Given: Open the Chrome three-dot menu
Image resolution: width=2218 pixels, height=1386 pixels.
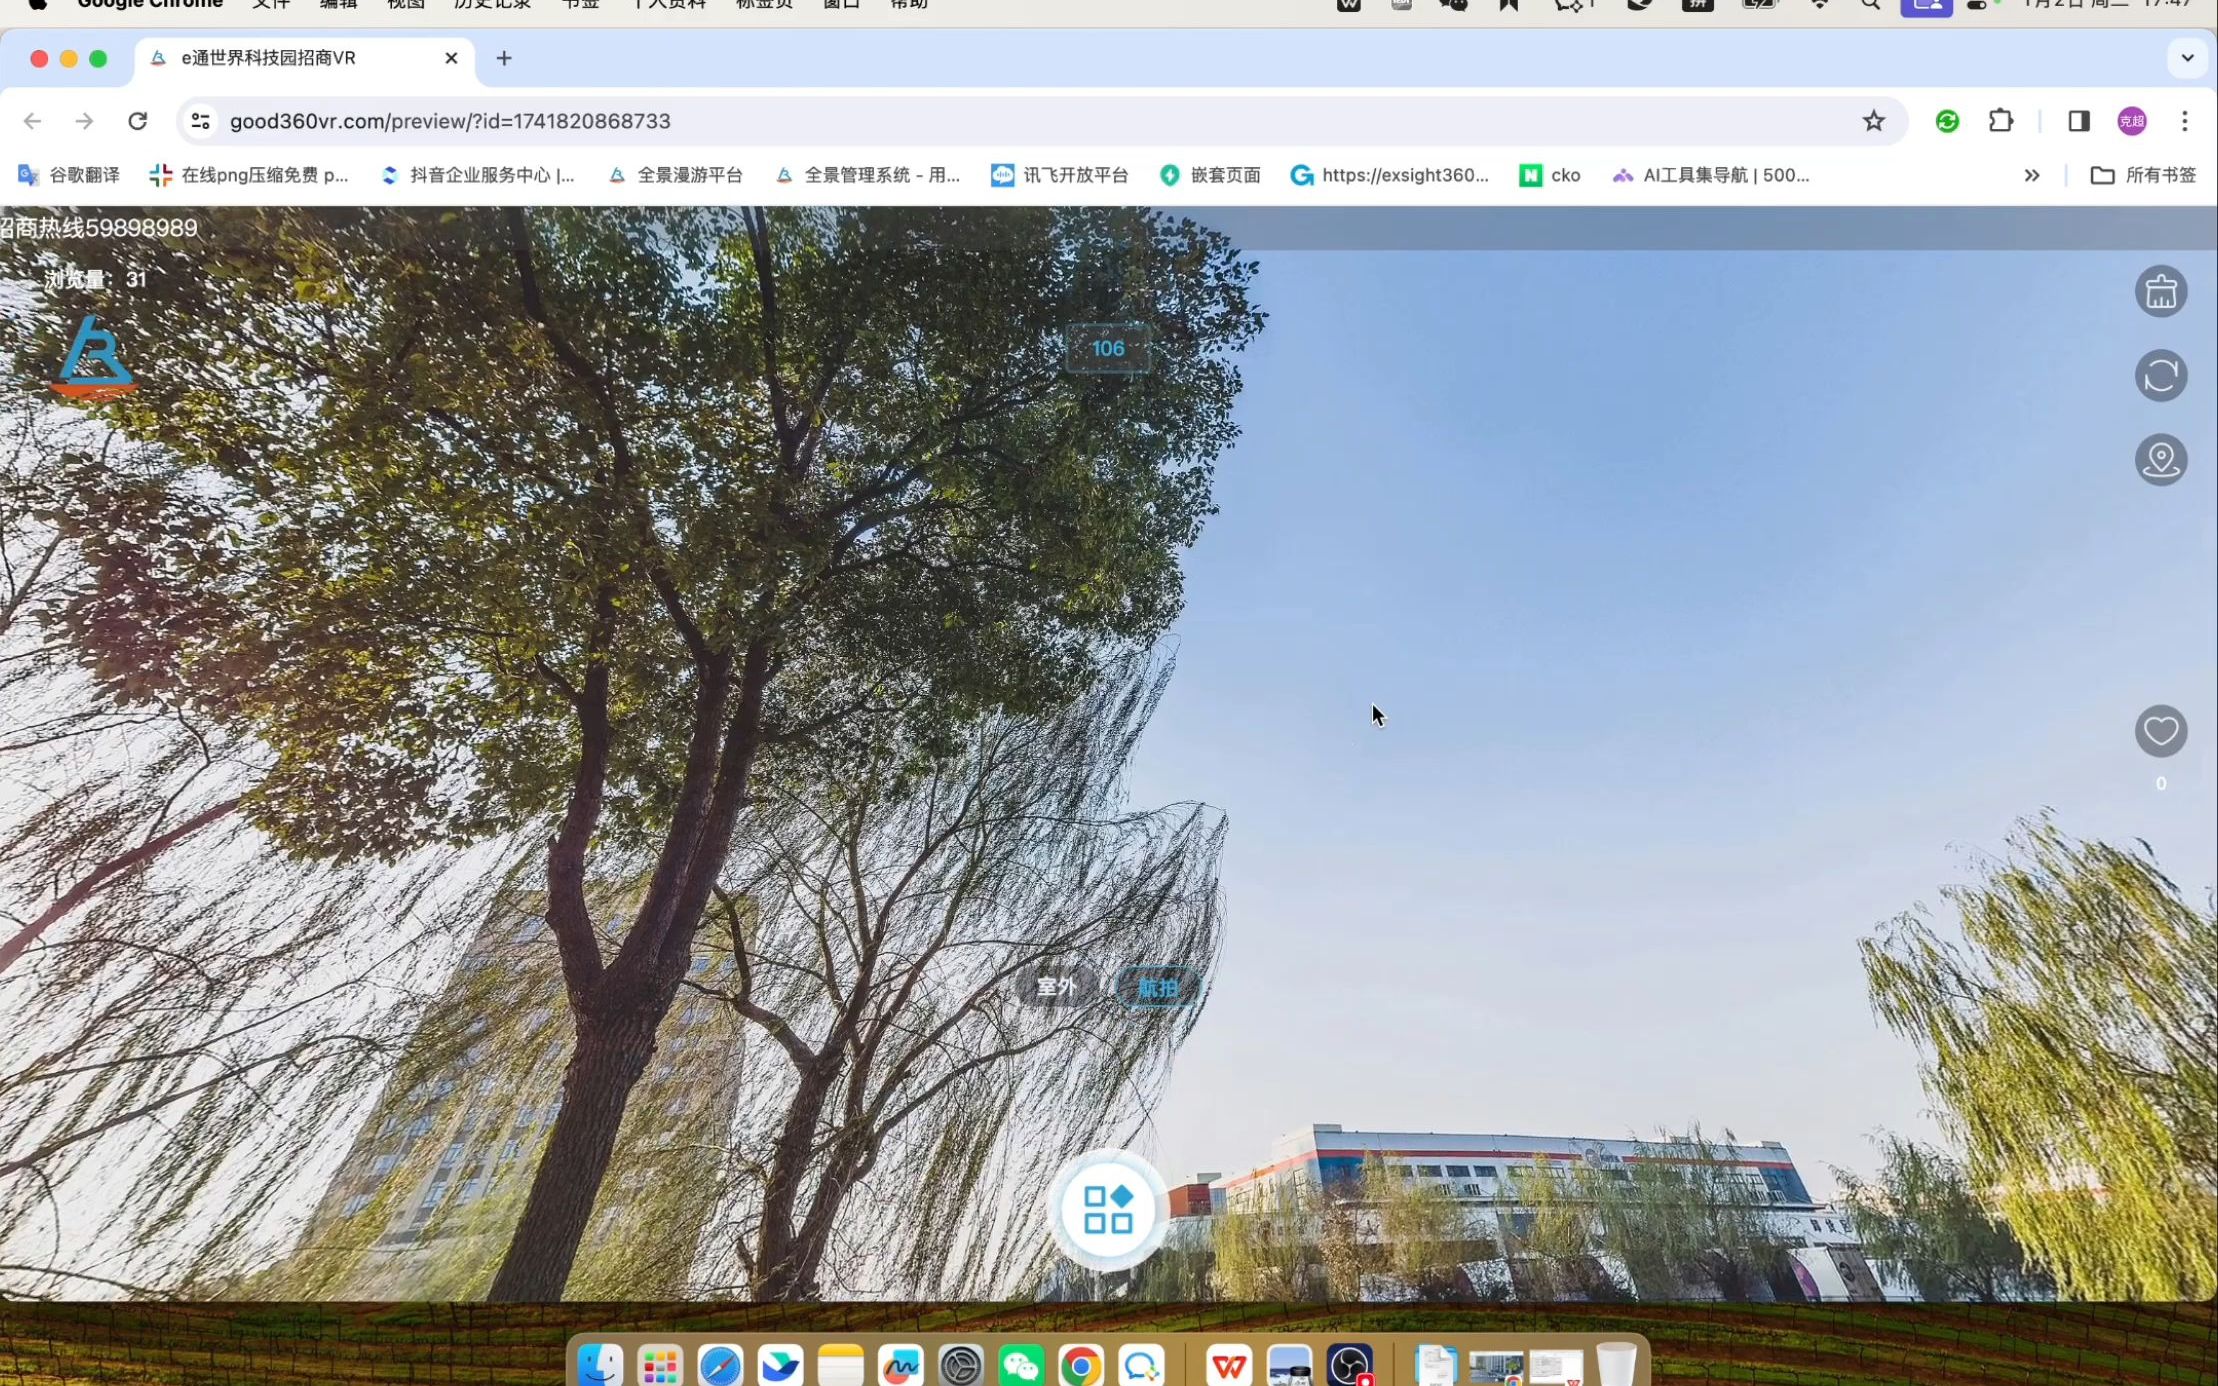Looking at the screenshot, I should pos(2186,121).
